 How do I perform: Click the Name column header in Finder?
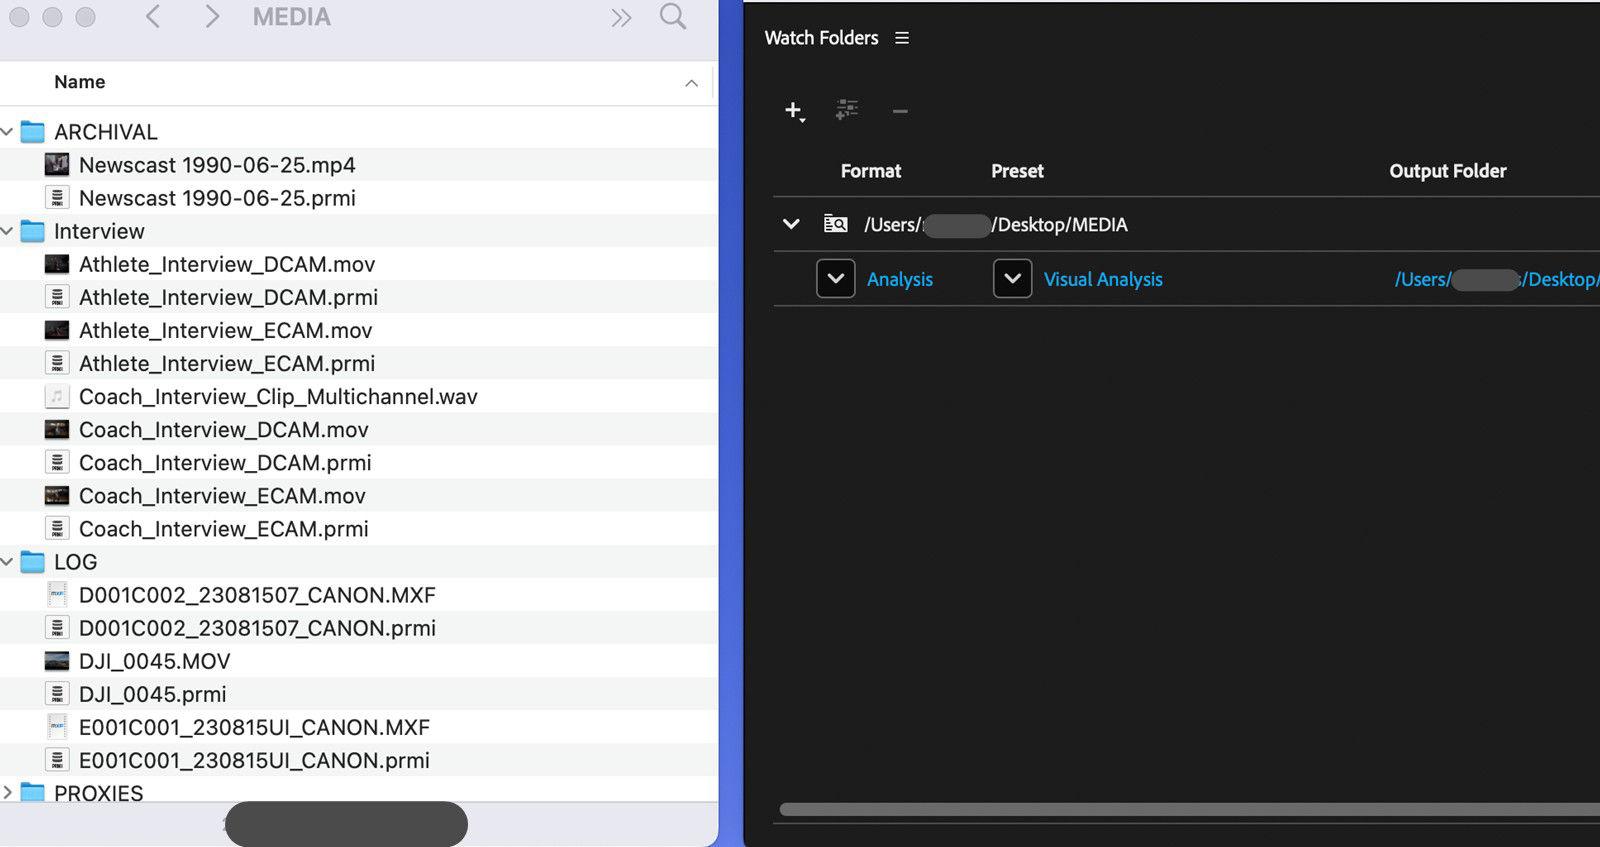coord(80,82)
